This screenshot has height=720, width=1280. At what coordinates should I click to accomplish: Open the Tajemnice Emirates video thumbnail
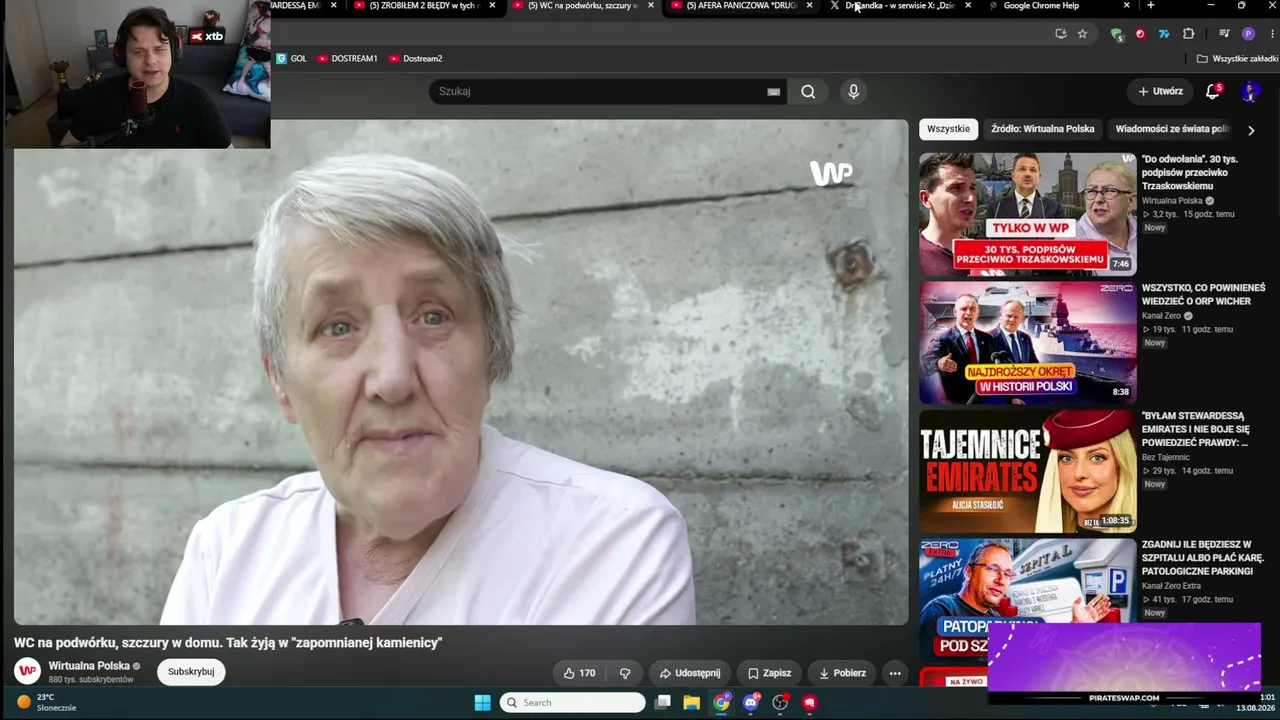[1027, 471]
